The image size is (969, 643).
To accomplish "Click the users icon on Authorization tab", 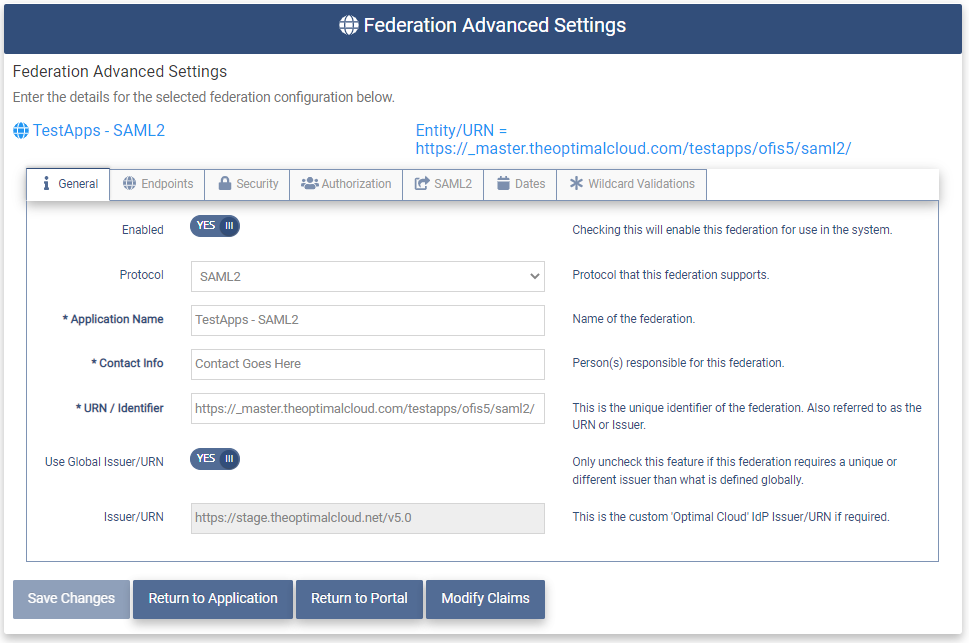I will pos(310,184).
